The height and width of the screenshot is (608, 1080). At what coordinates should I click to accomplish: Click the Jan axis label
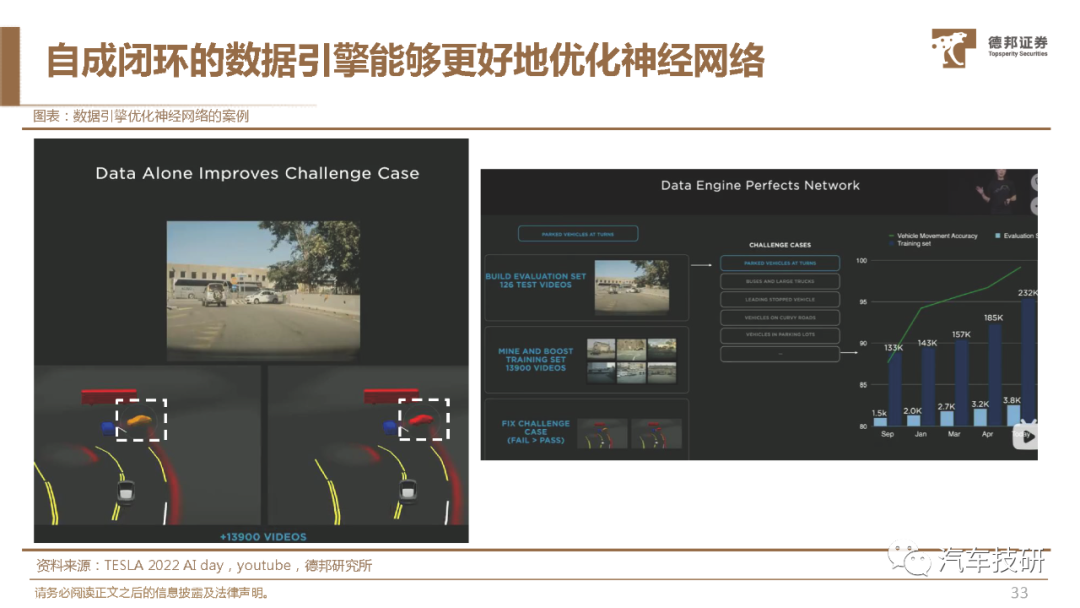pos(920,434)
